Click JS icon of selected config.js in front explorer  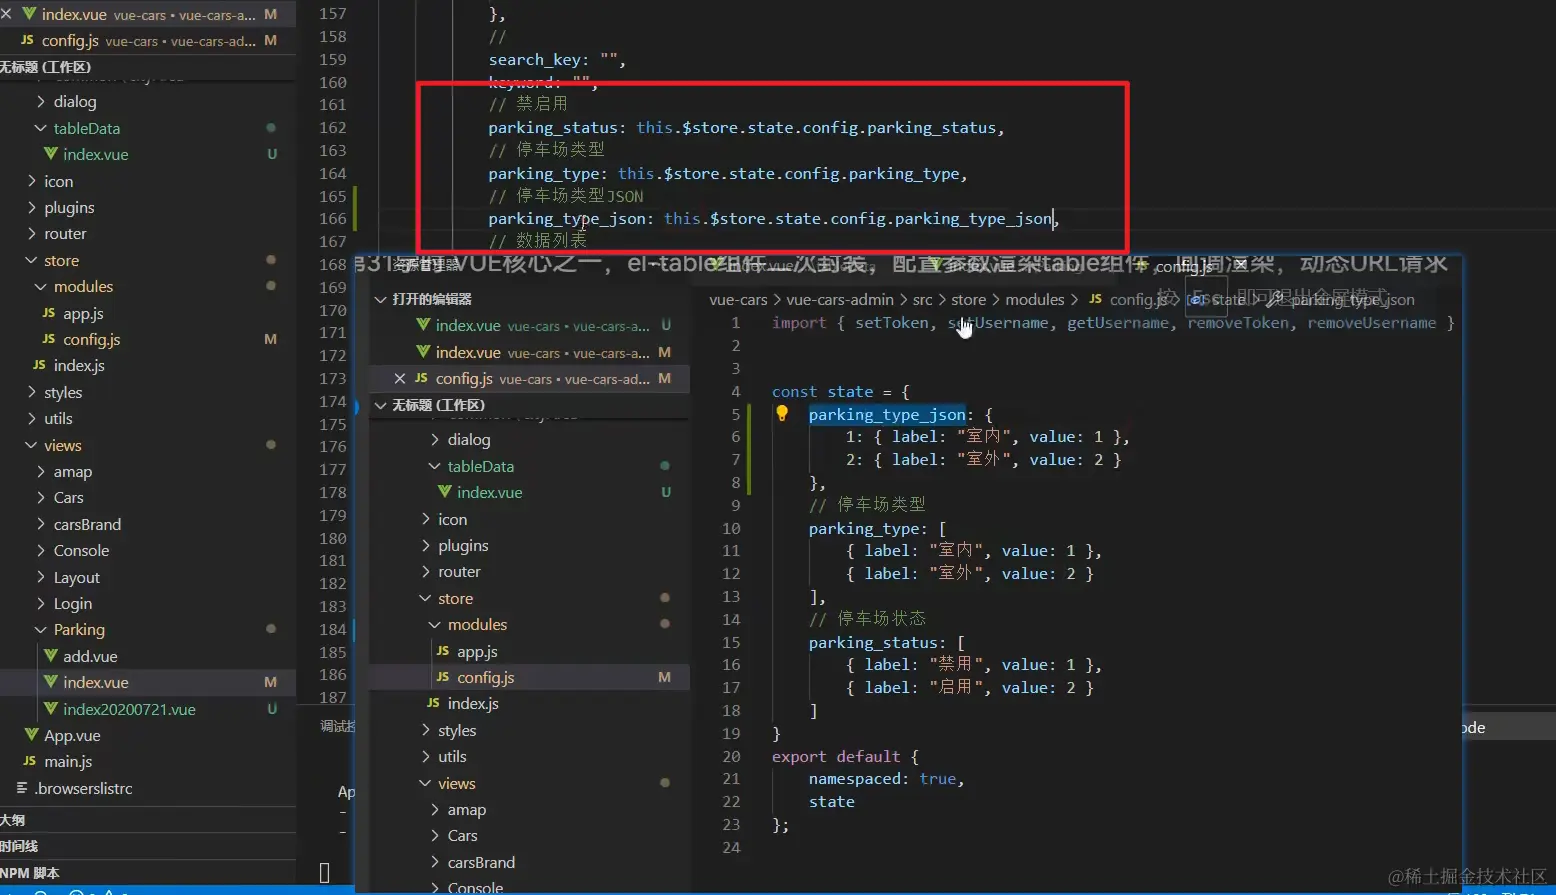coord(443,677)
